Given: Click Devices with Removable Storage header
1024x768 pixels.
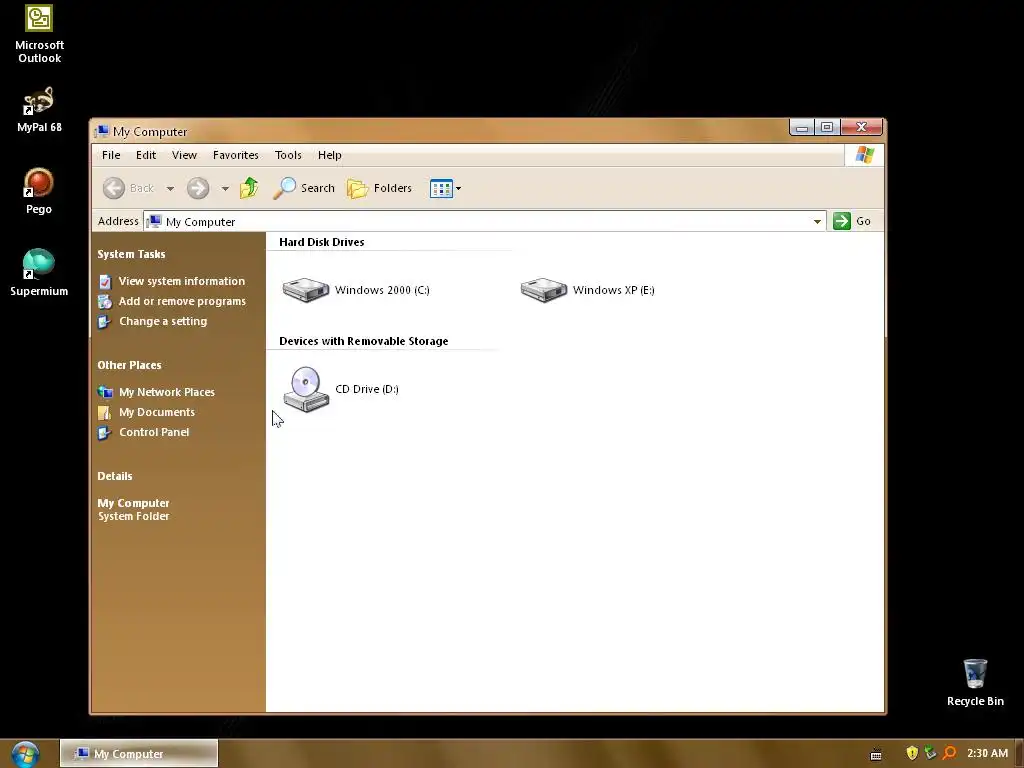Looking at the screenshot, I should point(364,341).
